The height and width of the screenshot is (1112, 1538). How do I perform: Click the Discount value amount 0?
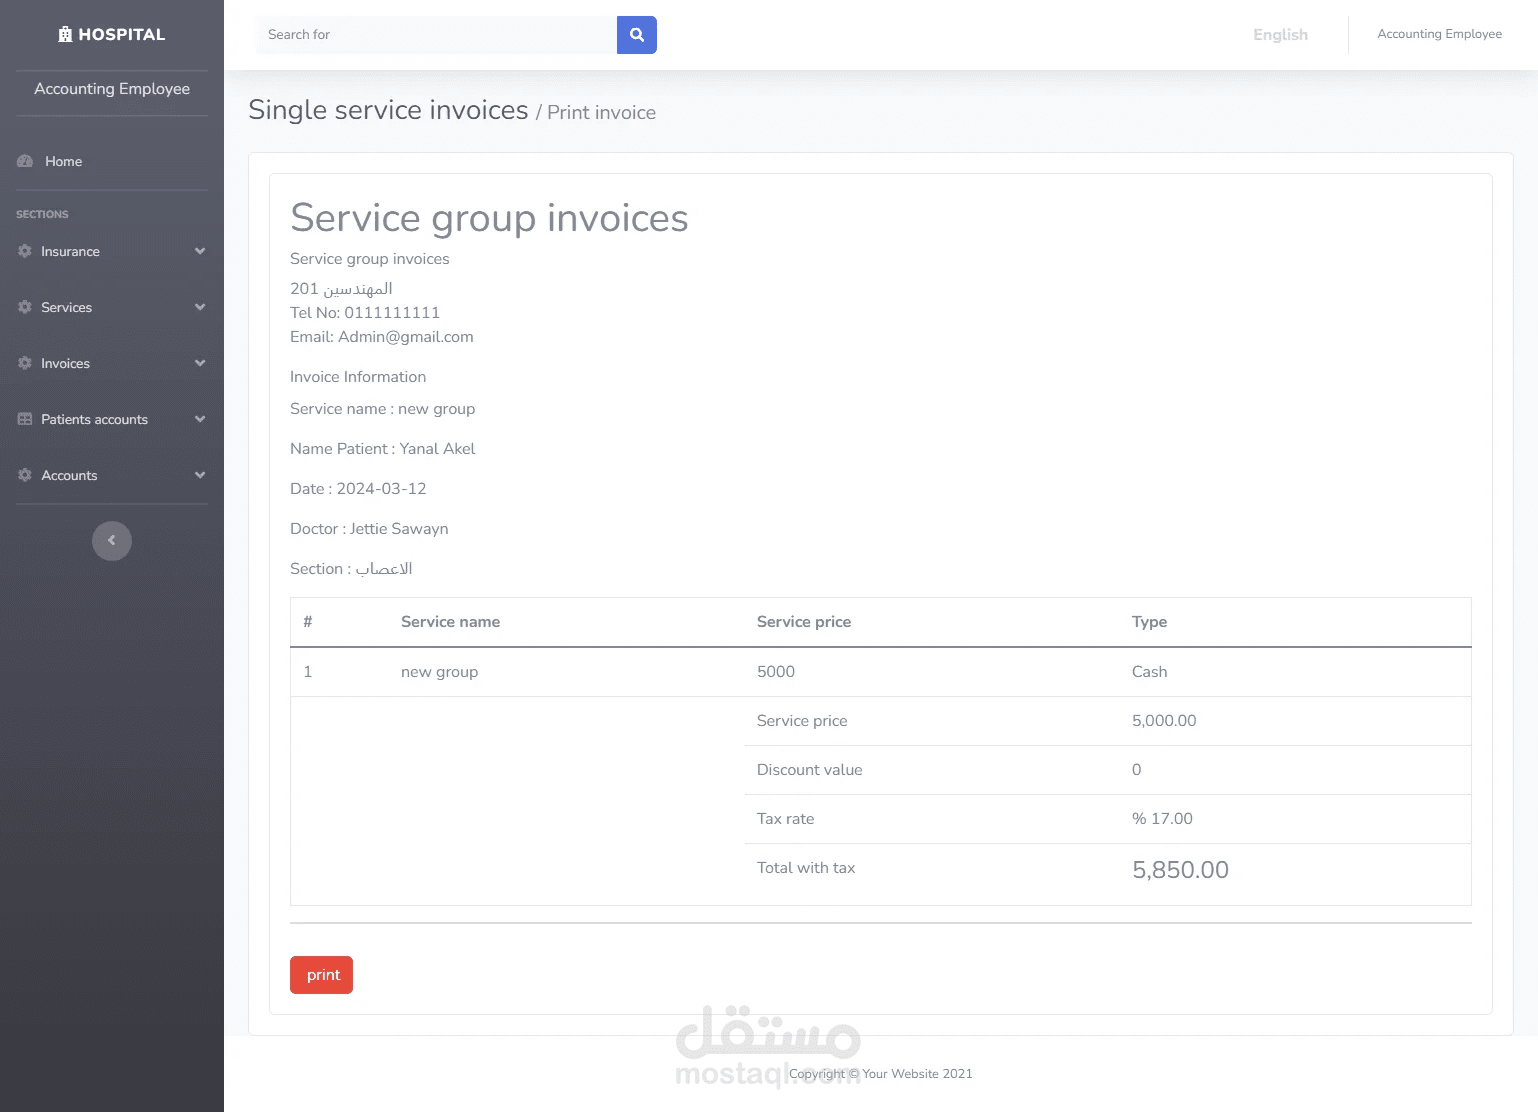[1136, 770]
